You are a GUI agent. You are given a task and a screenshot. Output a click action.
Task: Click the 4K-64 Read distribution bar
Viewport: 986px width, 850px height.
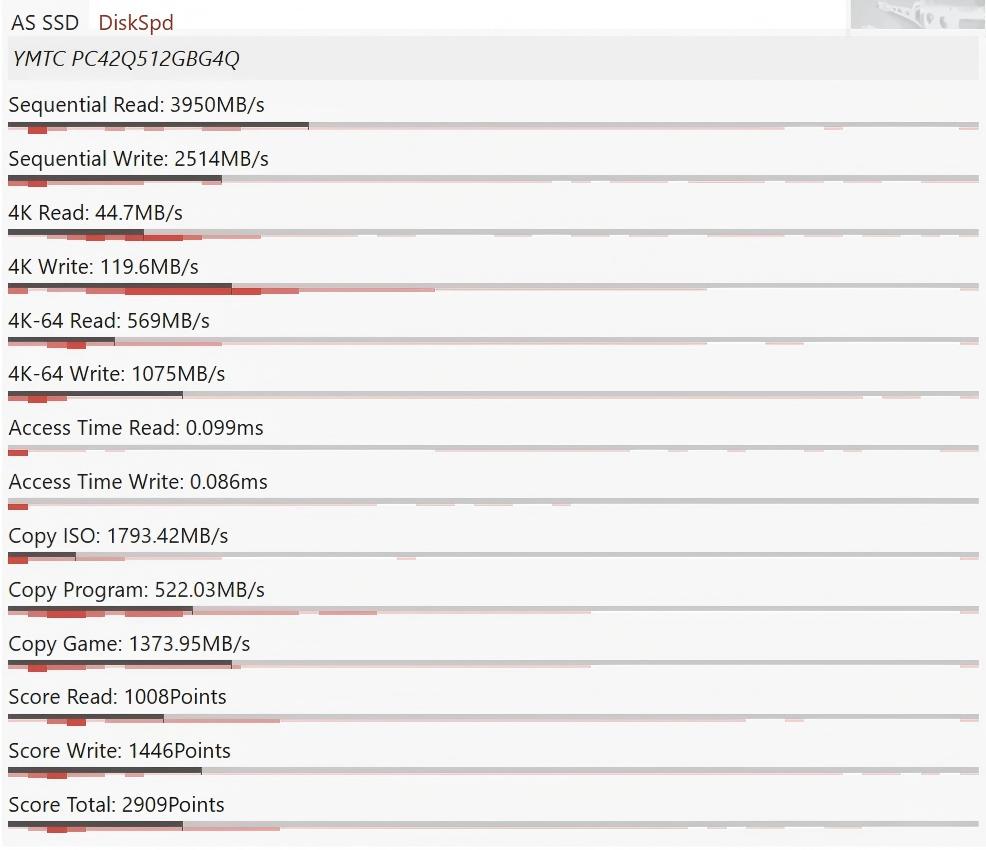[x=493, y=342]
